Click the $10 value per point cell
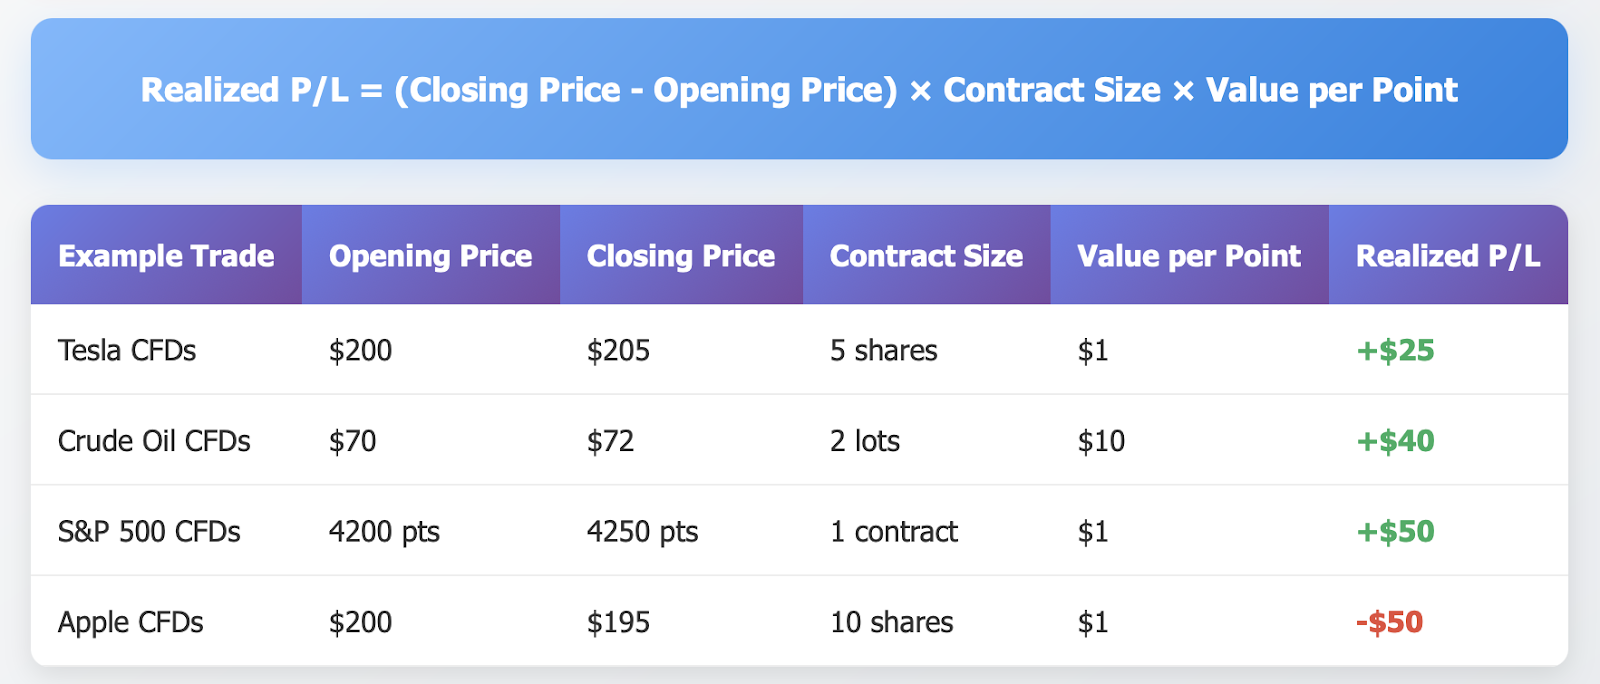 (1101, 441)
